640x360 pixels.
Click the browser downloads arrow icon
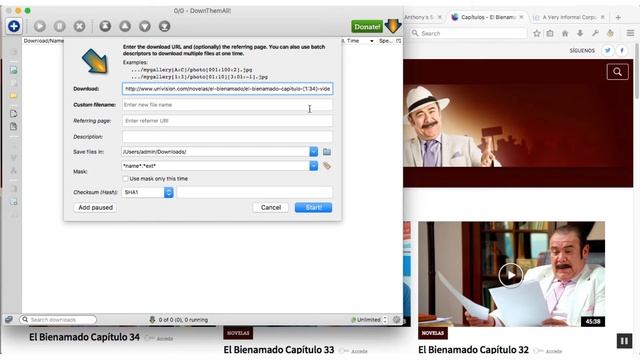point(580,33)
